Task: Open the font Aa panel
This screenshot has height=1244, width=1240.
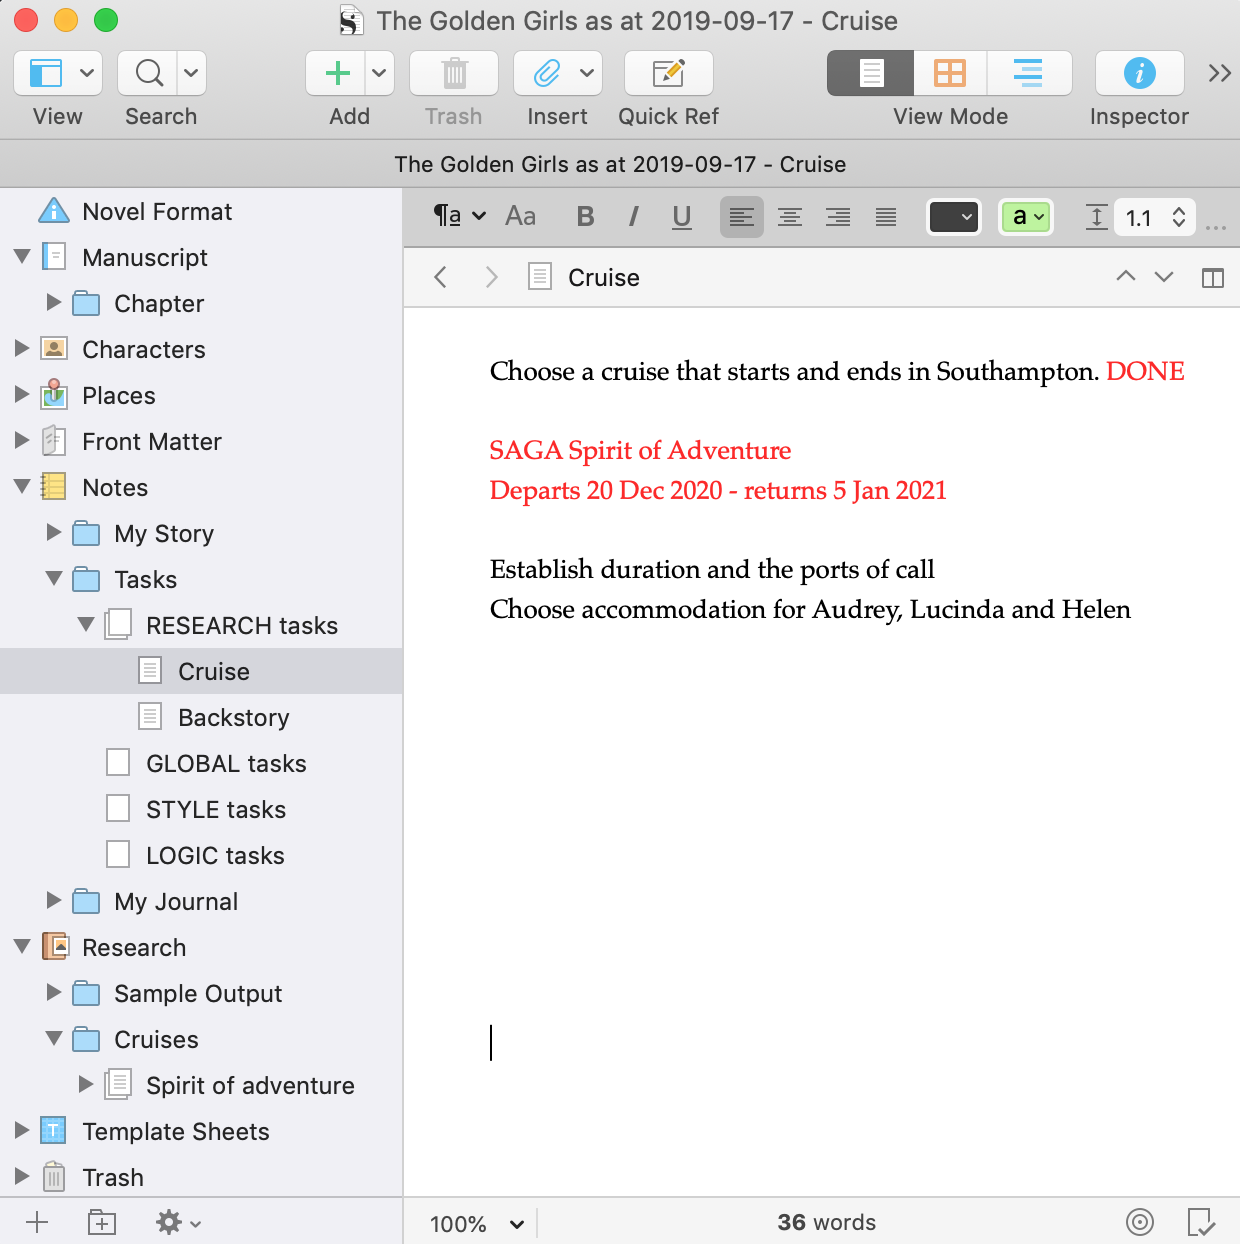Action: pyautogui.click(x=521, y=216)
